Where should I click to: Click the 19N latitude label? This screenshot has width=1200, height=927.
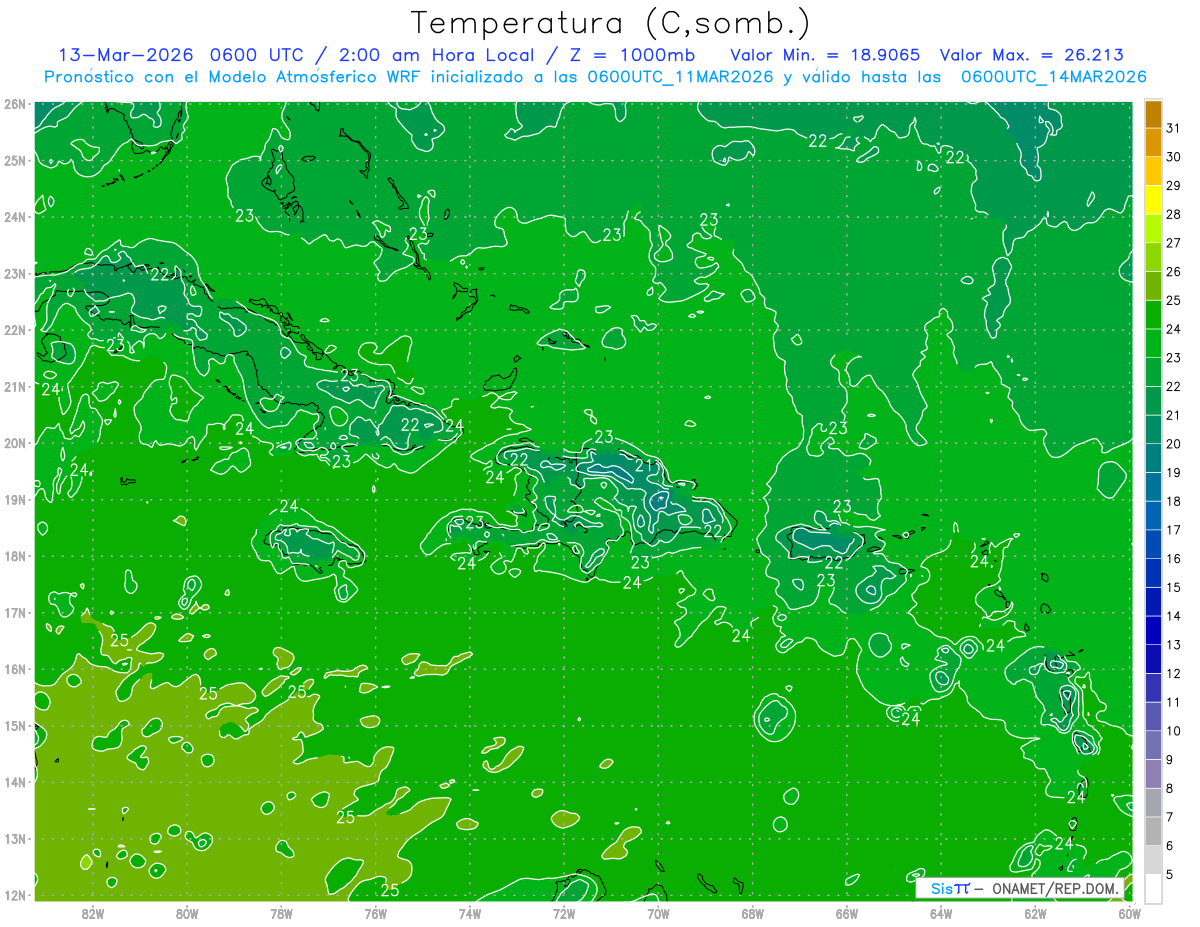pos(14,499)
